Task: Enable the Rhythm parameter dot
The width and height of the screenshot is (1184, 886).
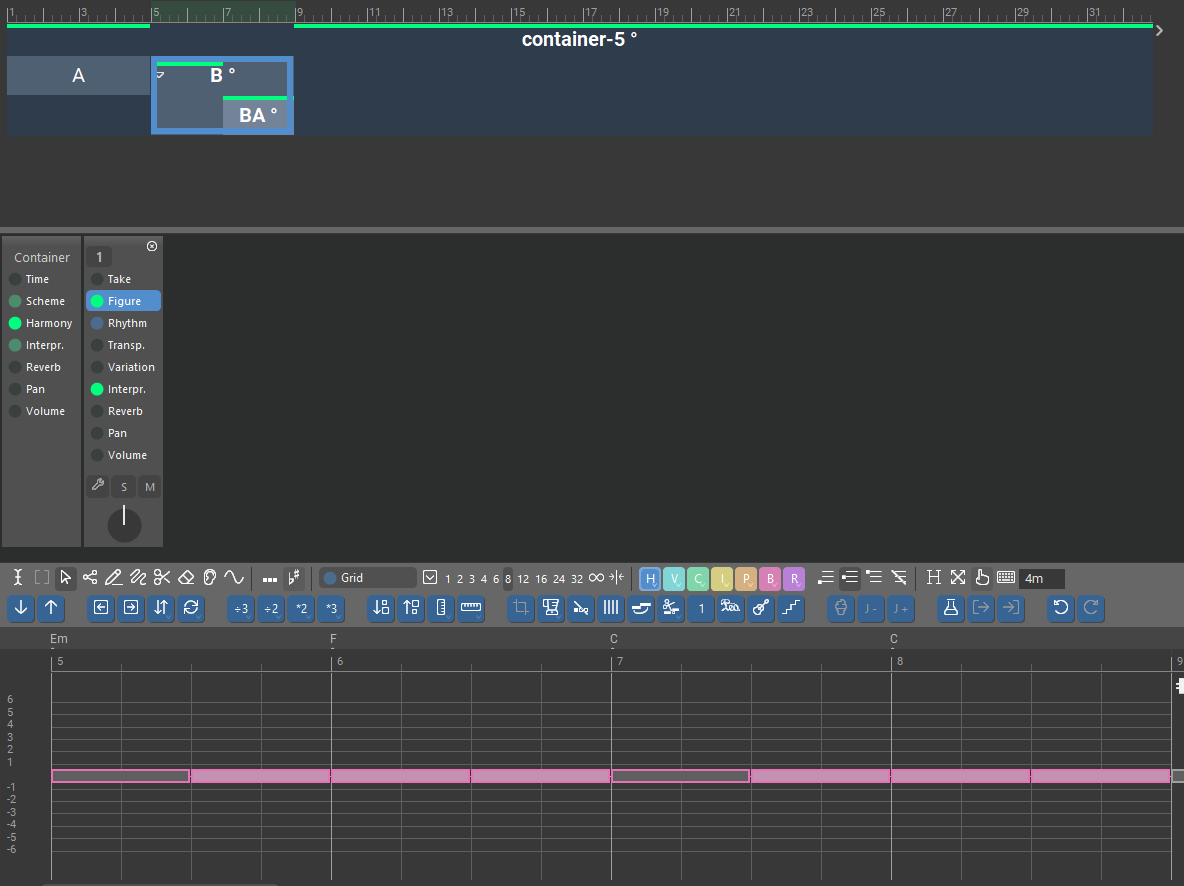Action: (97, 323)
